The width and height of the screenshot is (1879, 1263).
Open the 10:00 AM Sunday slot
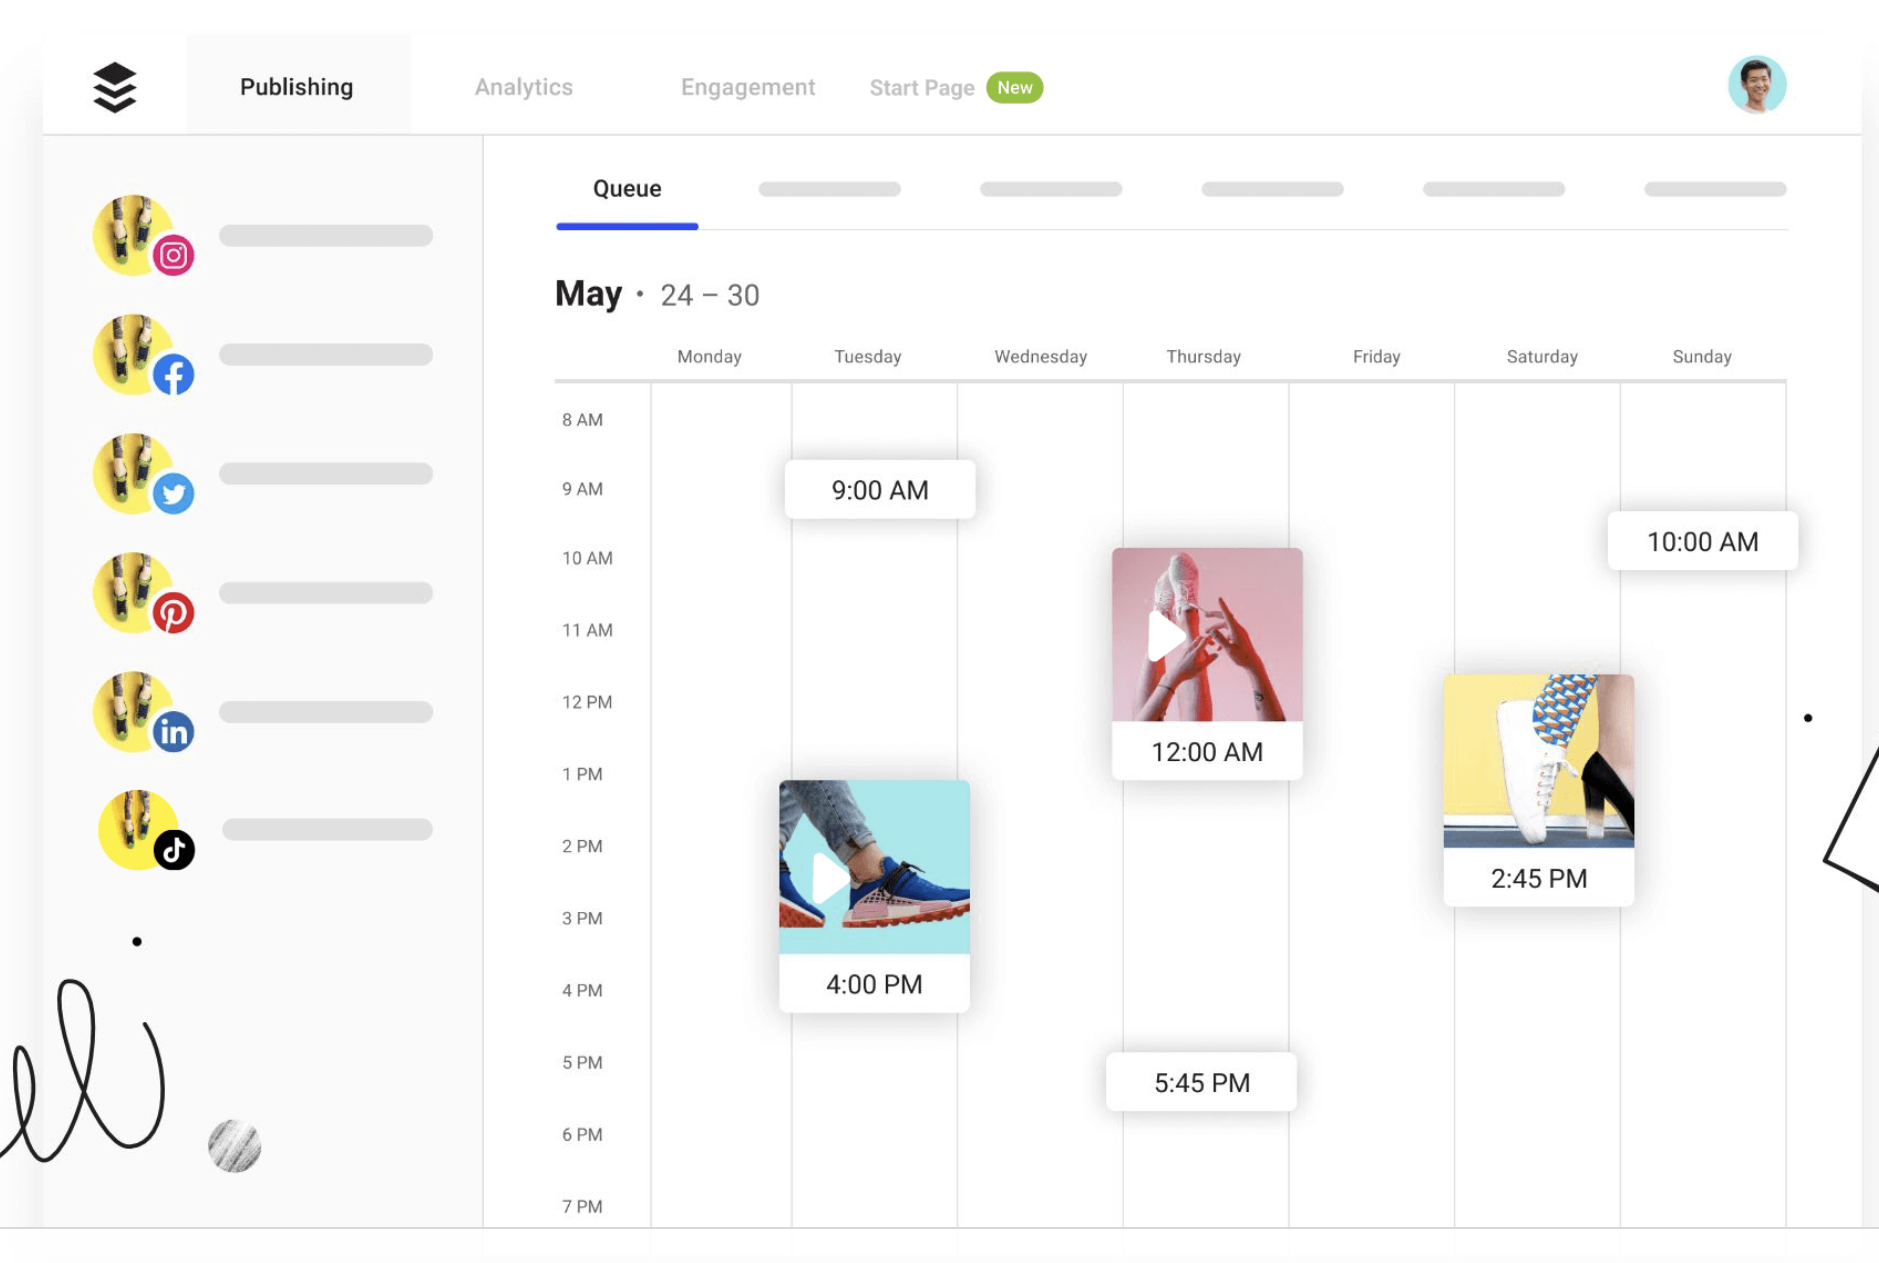[1701, 542]
